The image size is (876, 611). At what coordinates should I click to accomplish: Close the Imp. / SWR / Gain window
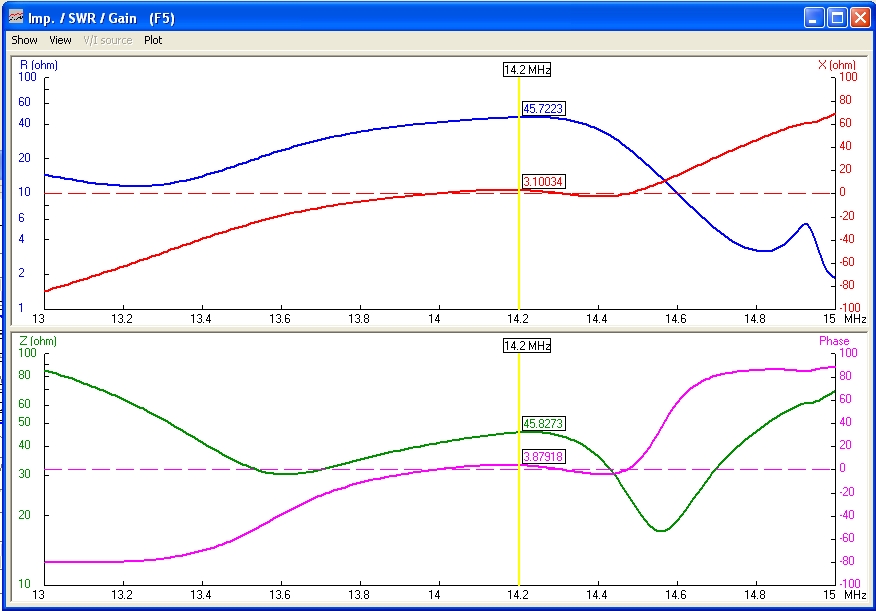click(860, 18)
